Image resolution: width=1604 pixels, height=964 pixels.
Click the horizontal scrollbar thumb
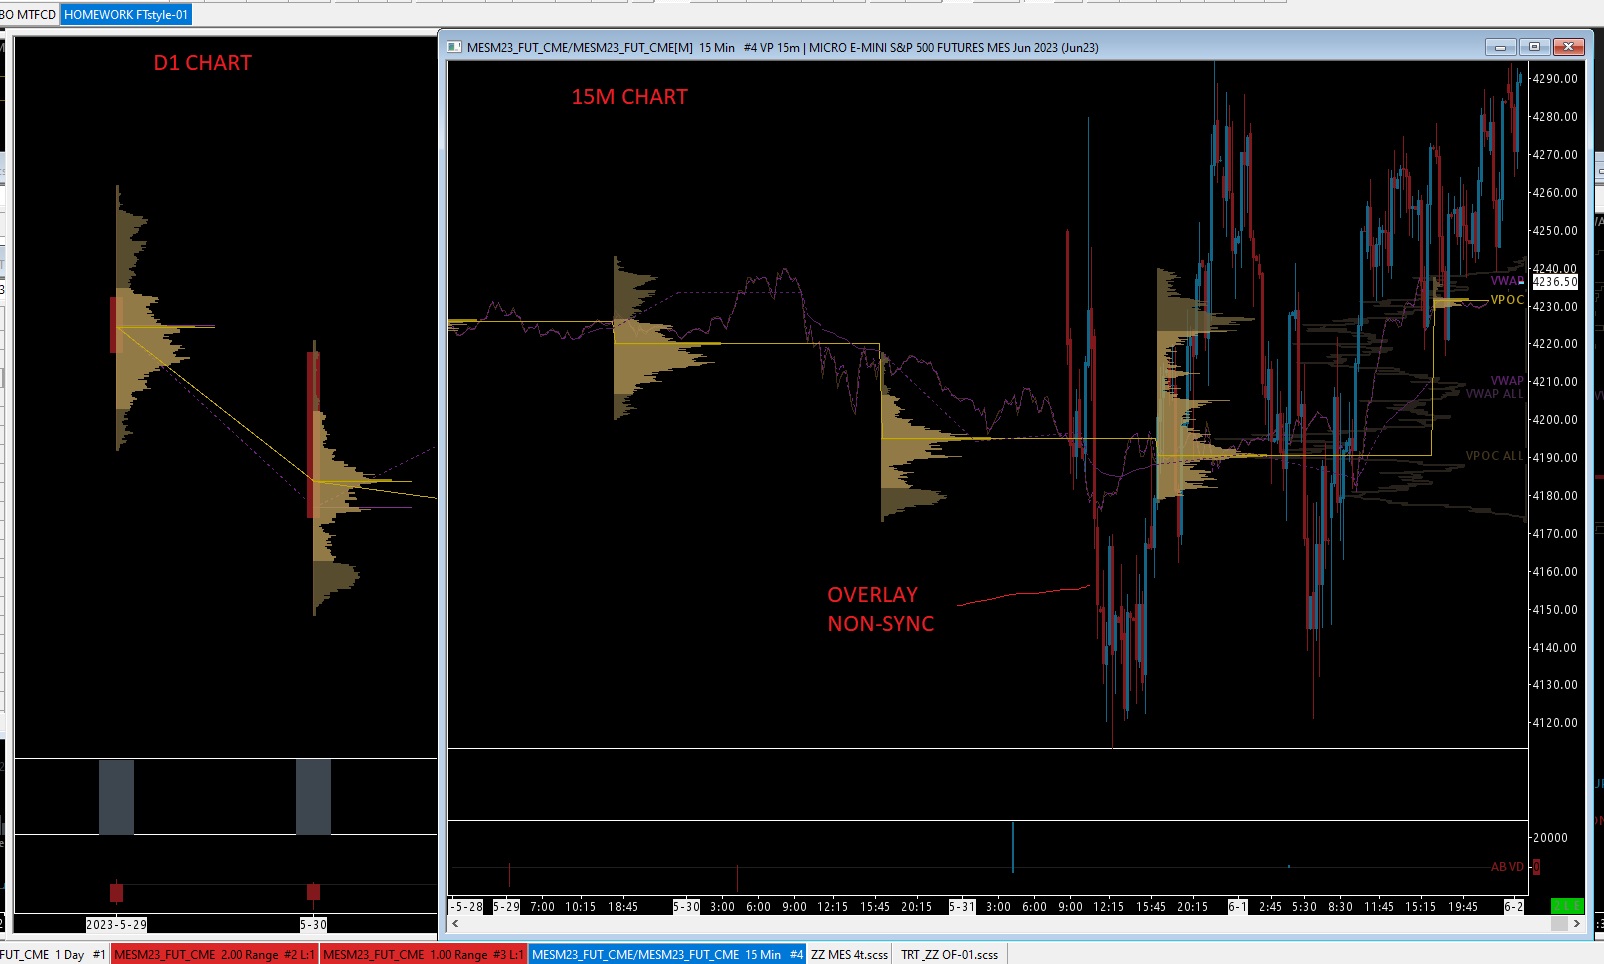[x=1558, y=923]
